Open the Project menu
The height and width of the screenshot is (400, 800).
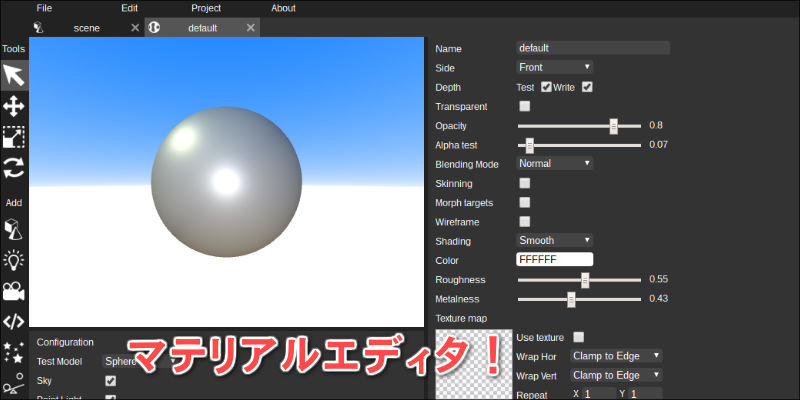point(206,8)
